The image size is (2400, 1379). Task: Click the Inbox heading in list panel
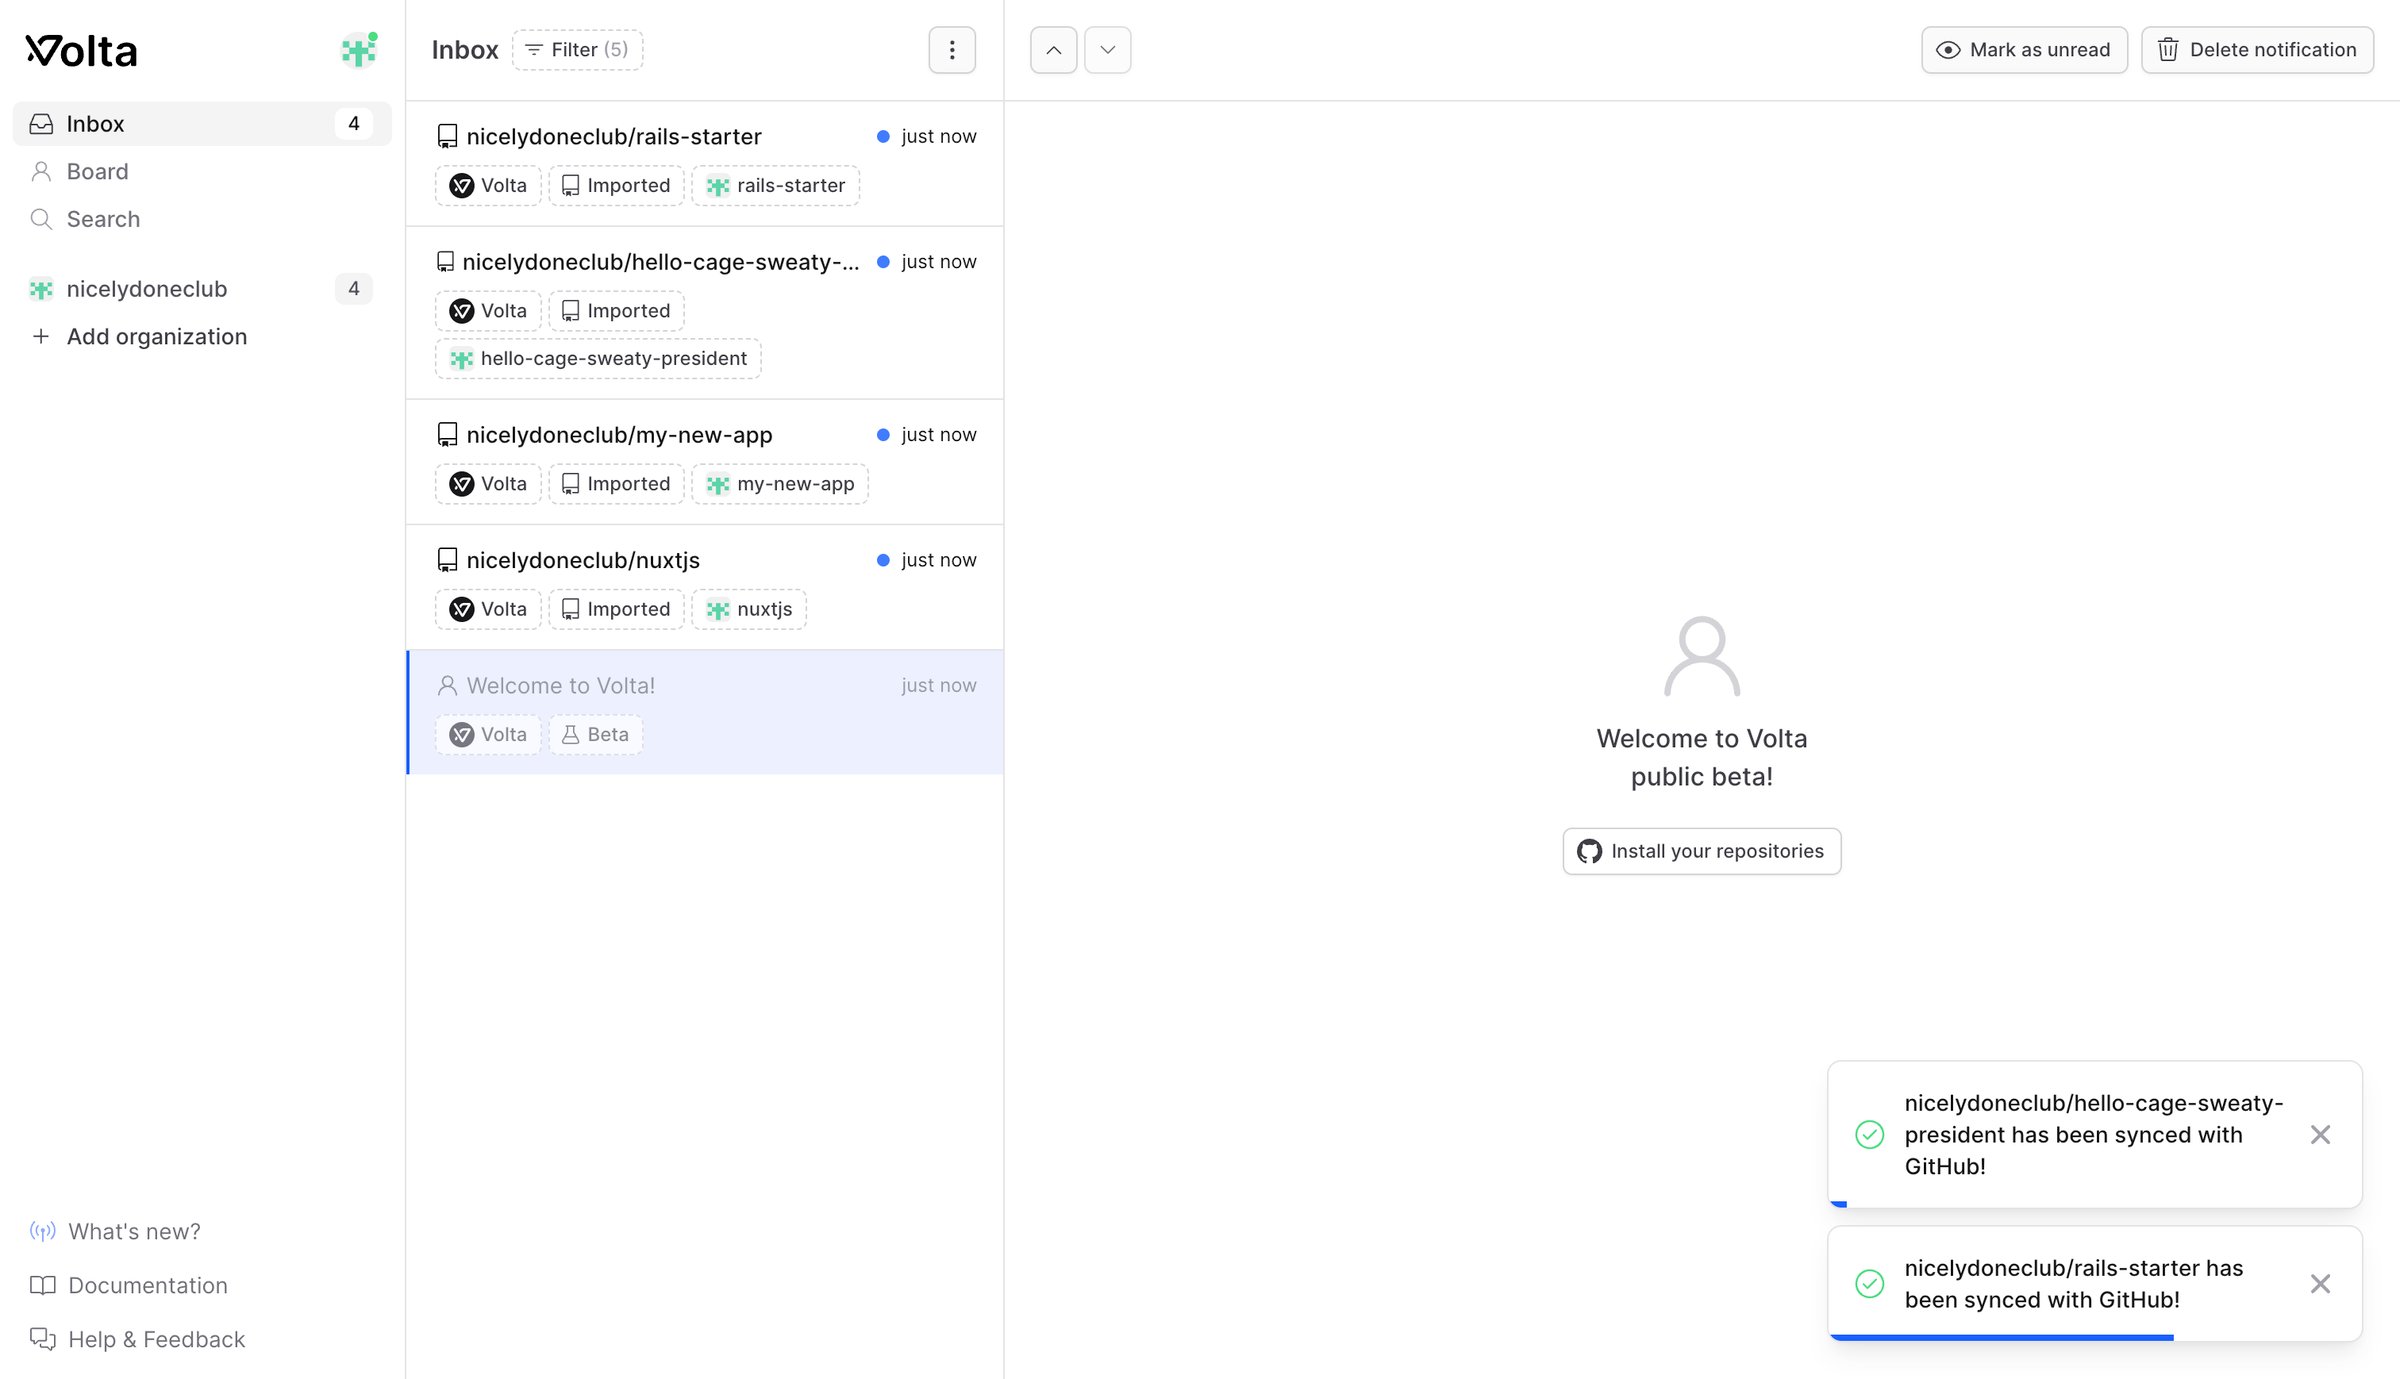465,50
